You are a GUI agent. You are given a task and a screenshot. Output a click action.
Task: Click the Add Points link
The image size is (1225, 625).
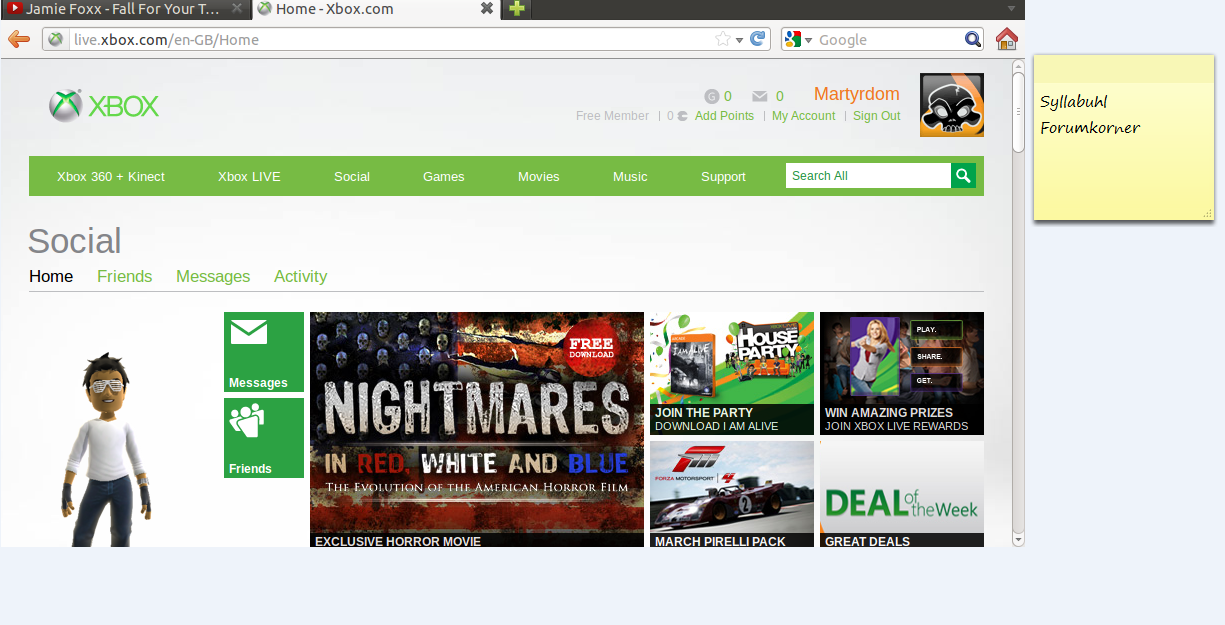(724, 116)
